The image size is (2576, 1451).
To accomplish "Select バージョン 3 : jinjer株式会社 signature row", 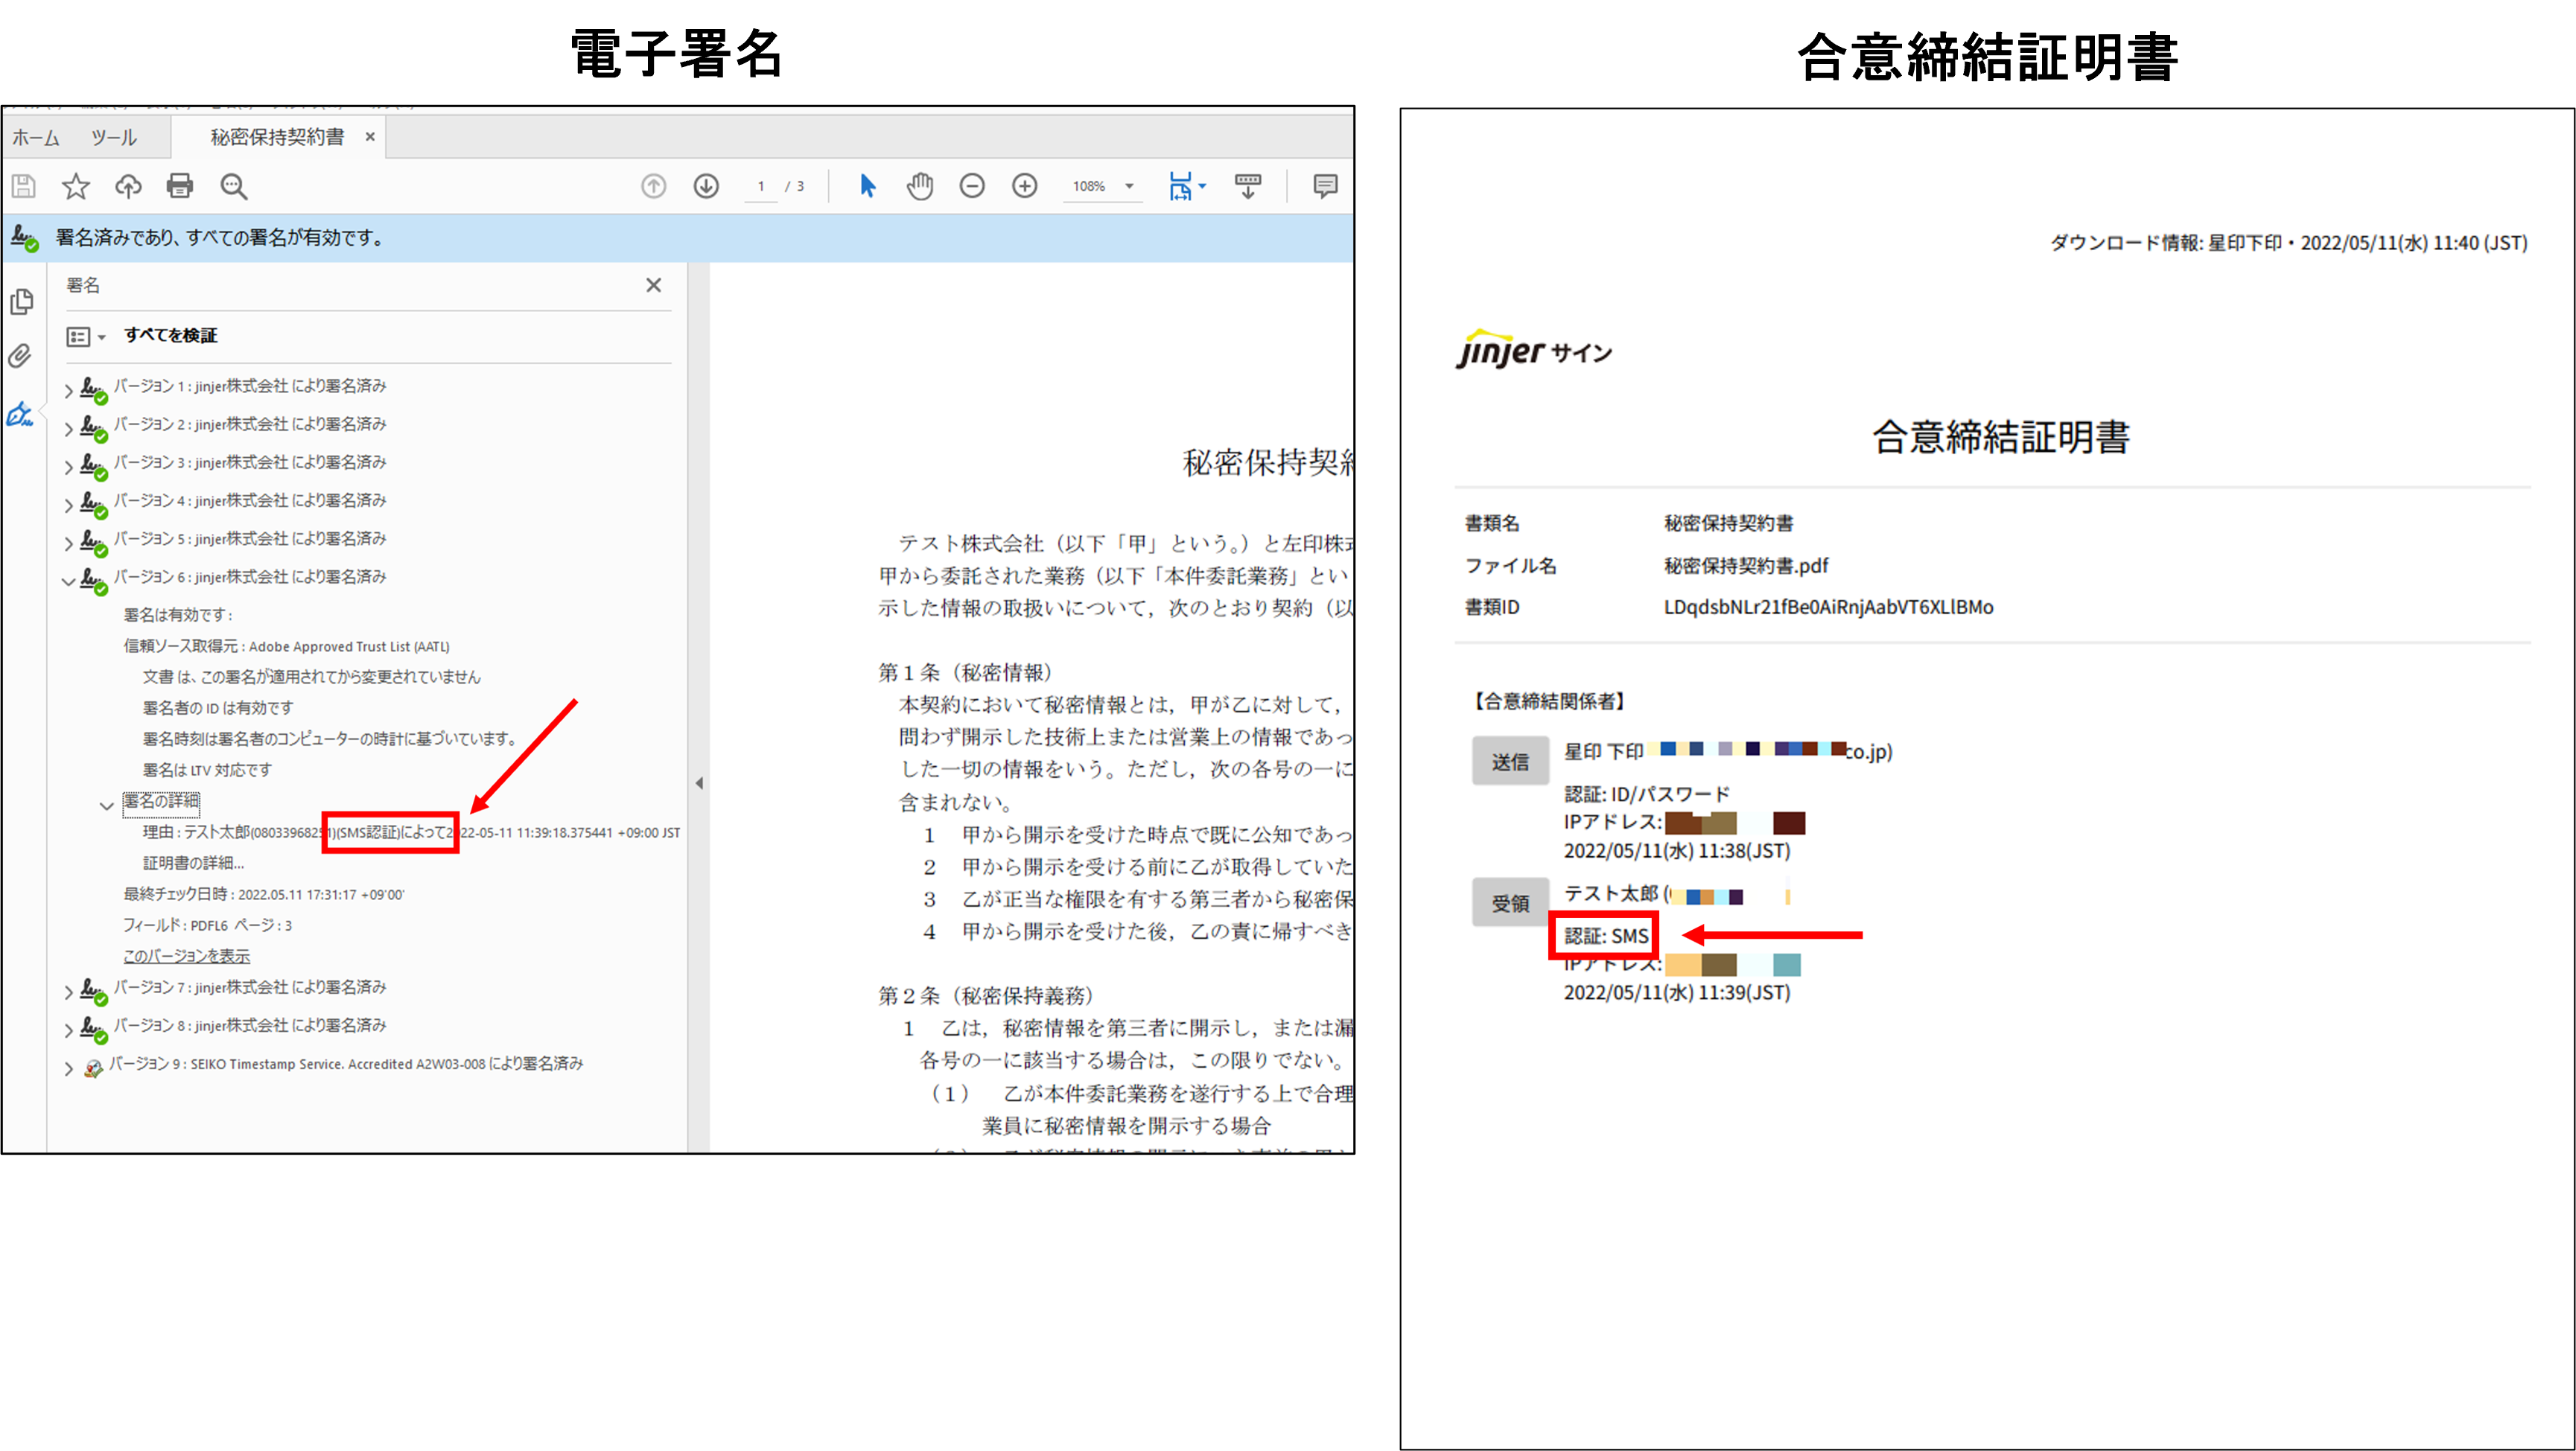I will tap(249, 463).
